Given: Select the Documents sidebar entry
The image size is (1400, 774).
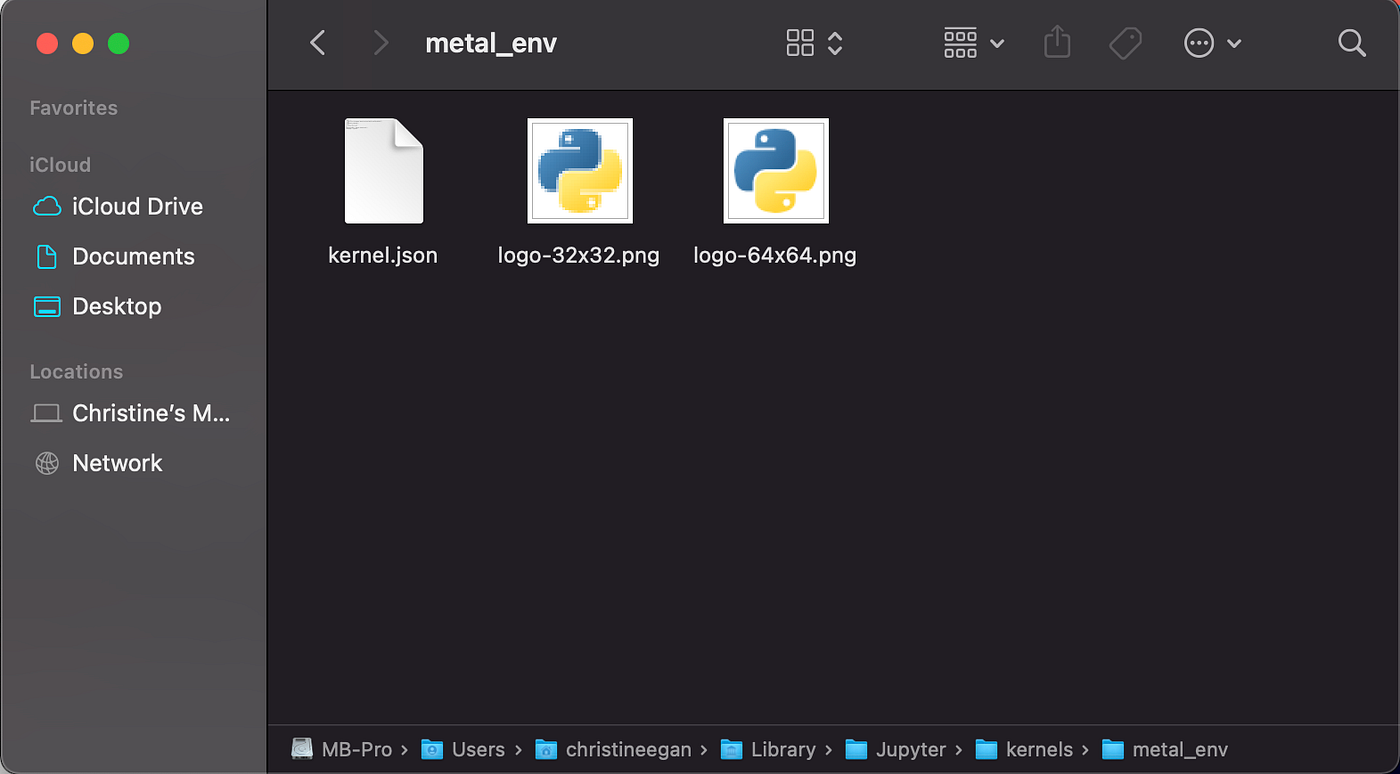Looking at the screenshot, I should tap(134, 256).
